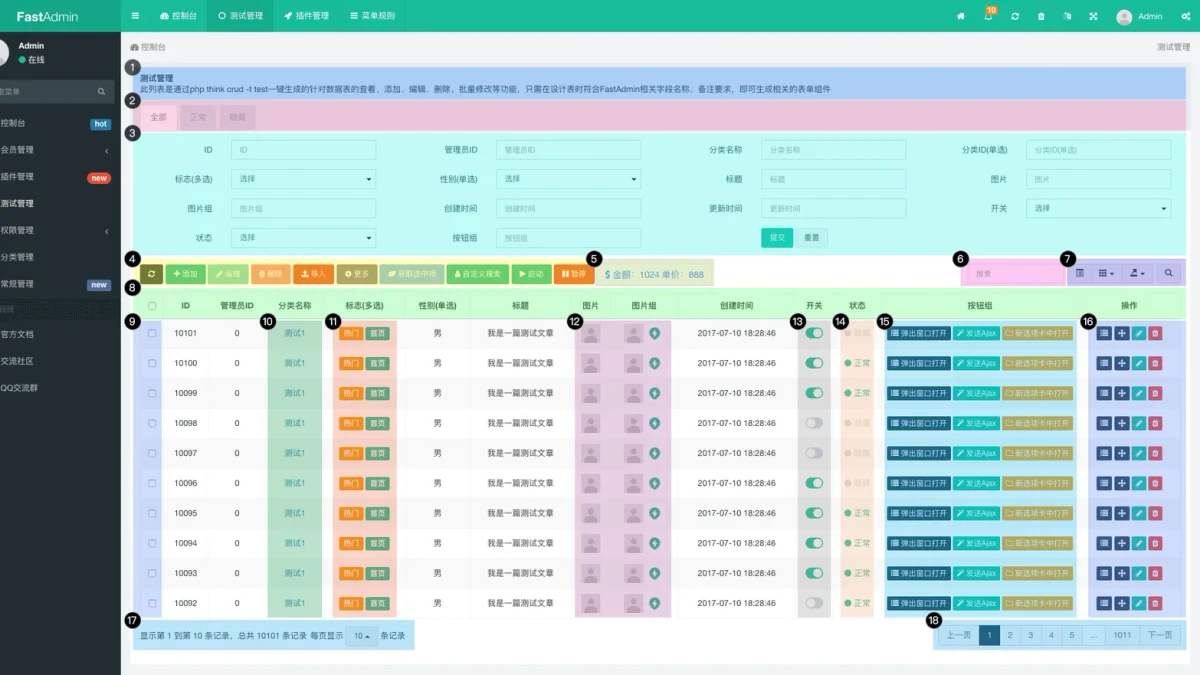Toggle the 开关 switch for row 10099
The width and height of the screenshot is (1200, 675).
(x=814, y=393)
